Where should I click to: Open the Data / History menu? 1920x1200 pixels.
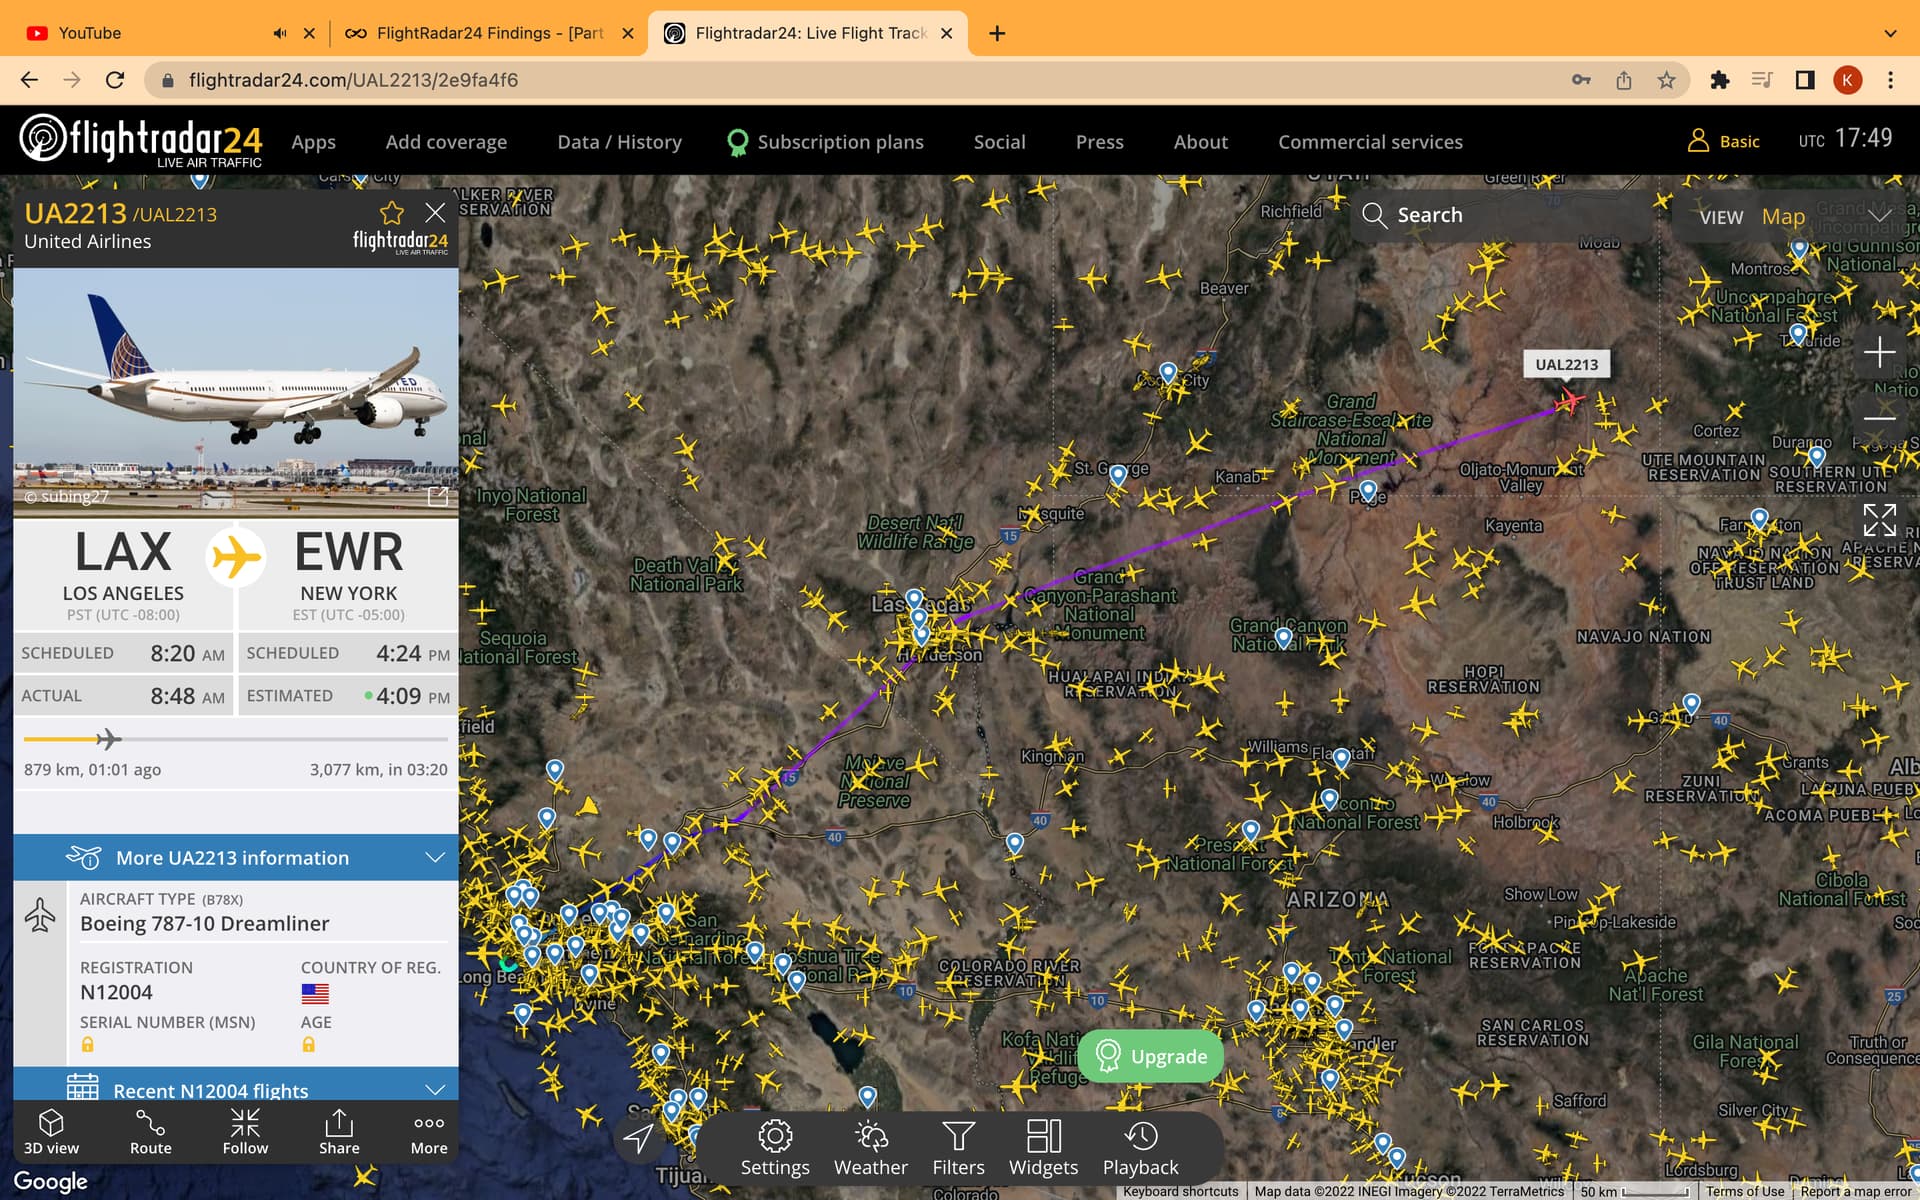(x=619, y=142)
